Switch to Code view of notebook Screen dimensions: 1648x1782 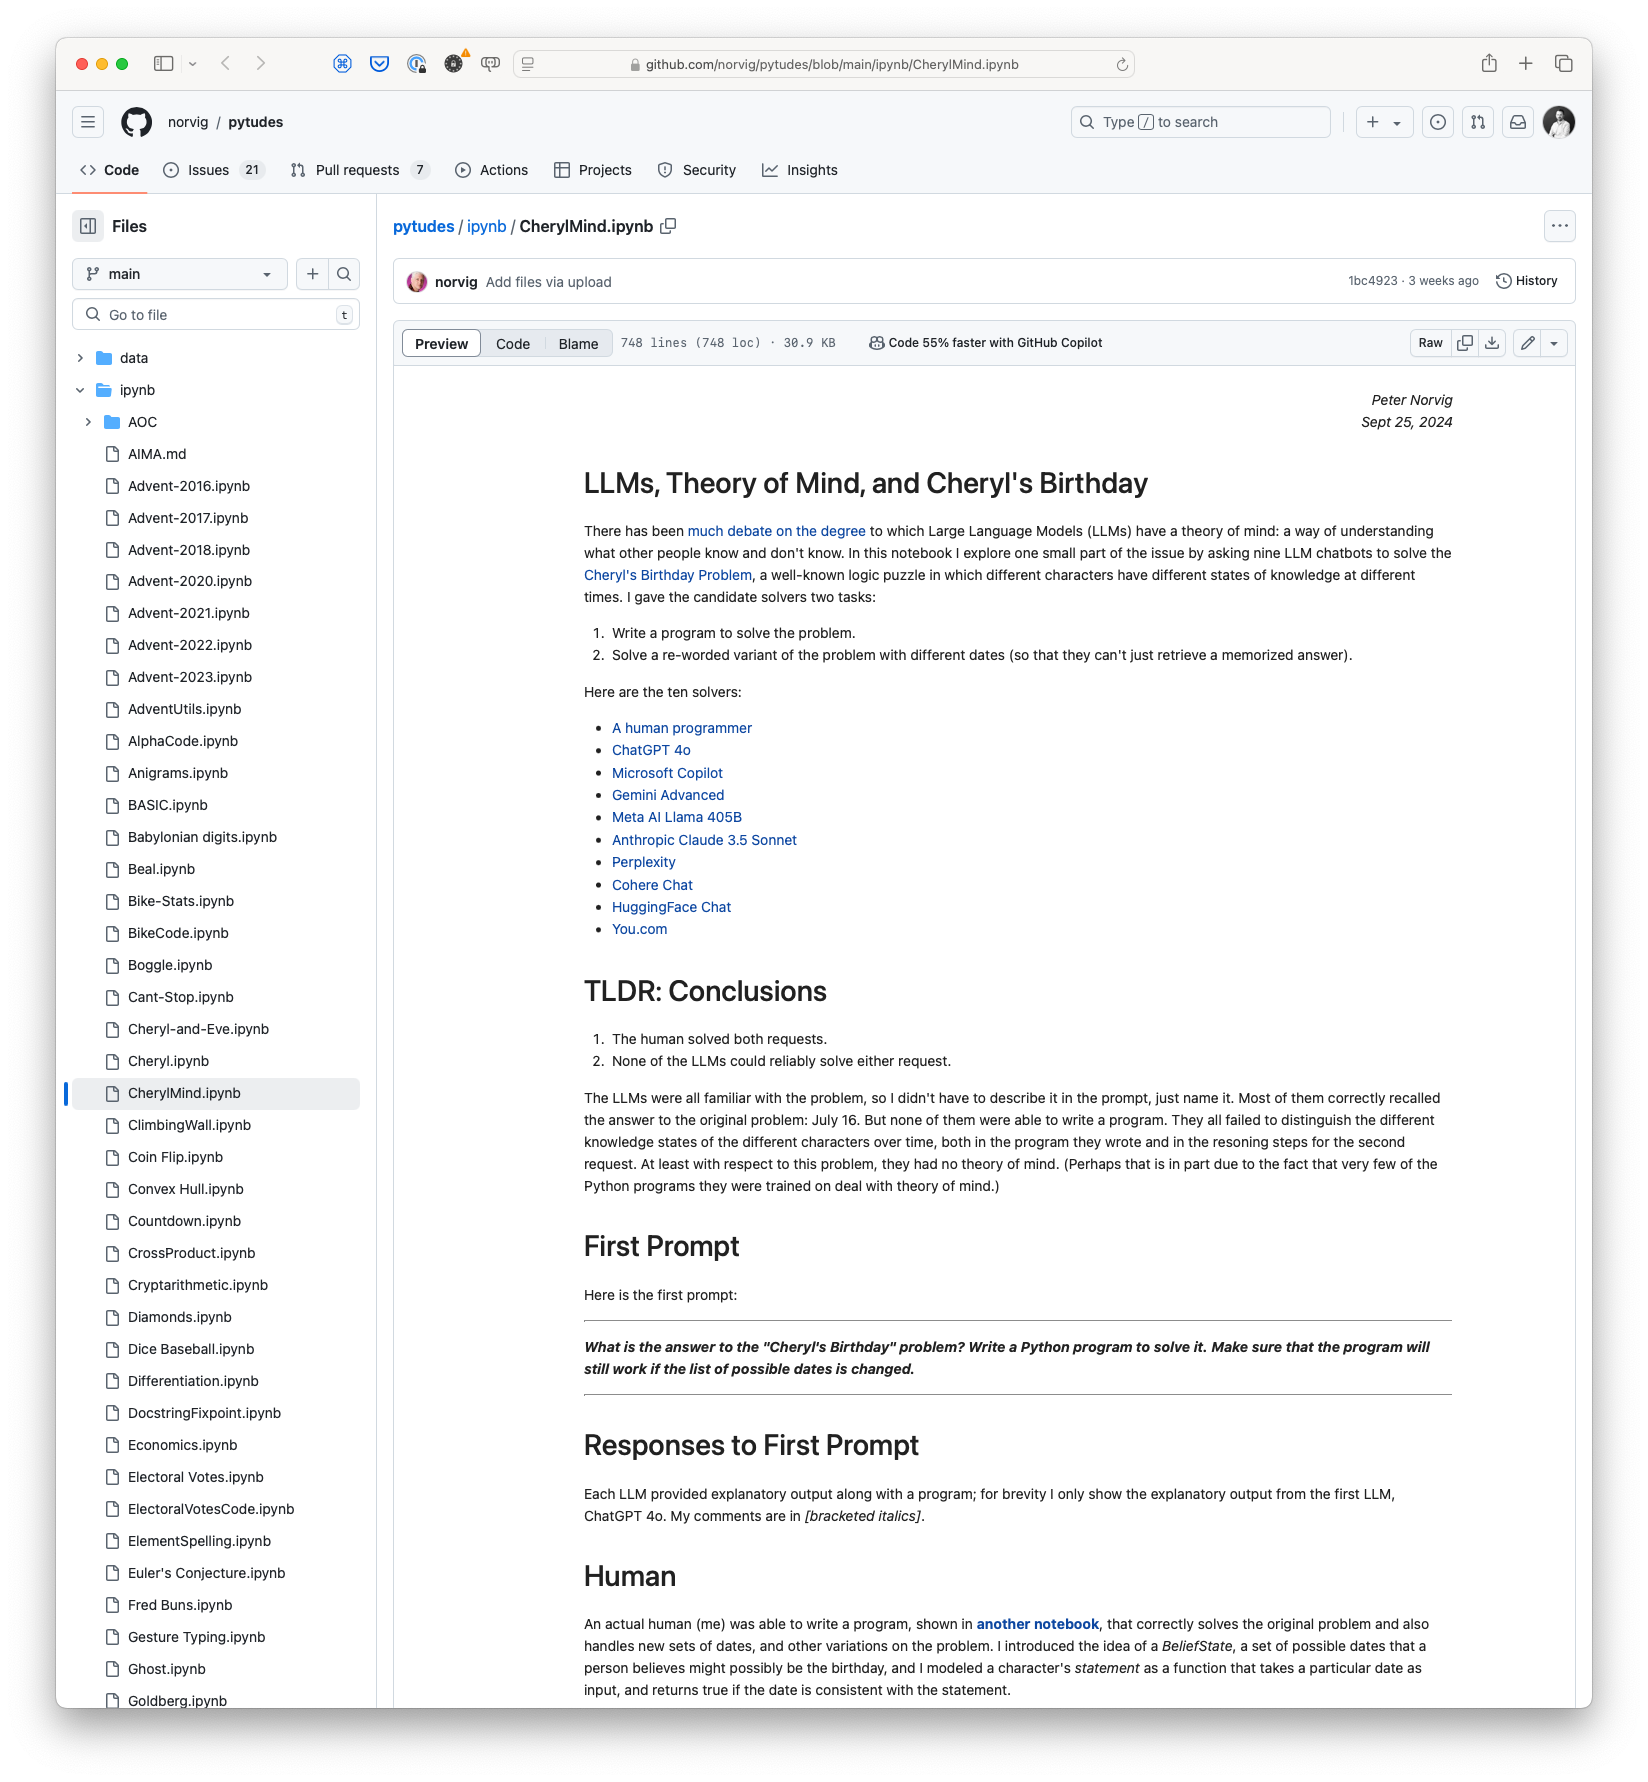(x=513, y=344)
